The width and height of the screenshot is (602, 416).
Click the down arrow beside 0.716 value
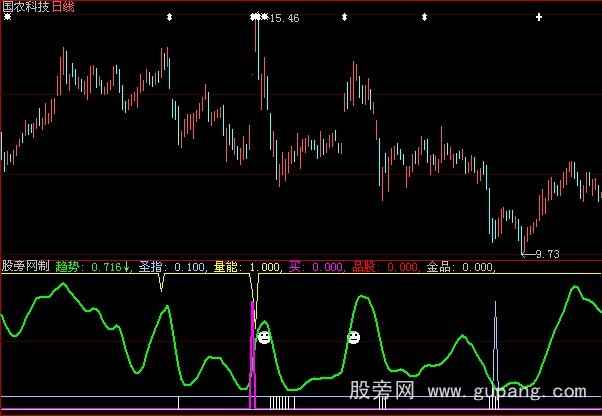click(127, 267)
